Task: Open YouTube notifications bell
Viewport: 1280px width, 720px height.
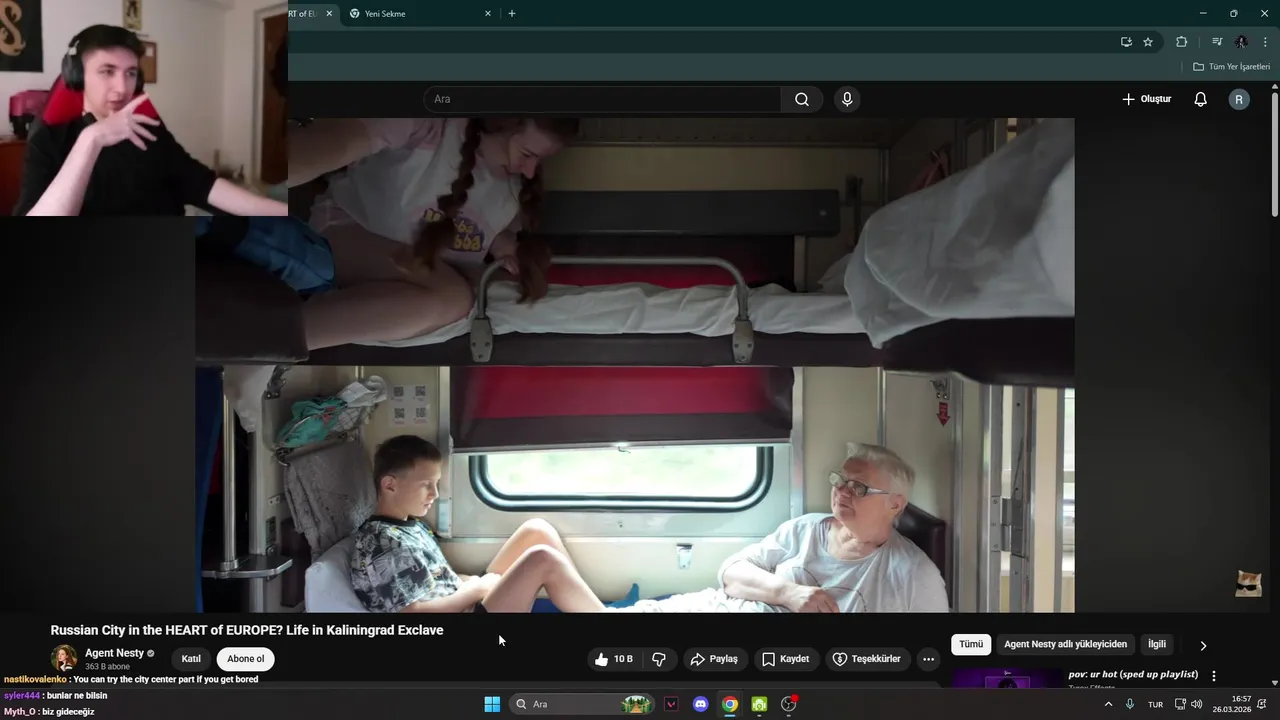Action: (1200, 99)
